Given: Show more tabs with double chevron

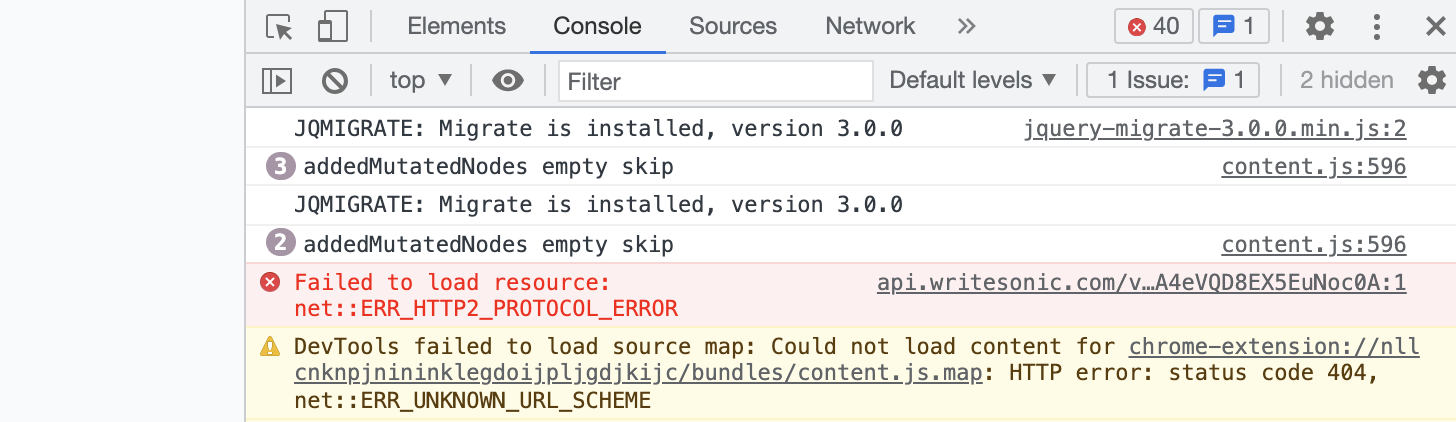Looking at the screenshot, I should (966, 26).
